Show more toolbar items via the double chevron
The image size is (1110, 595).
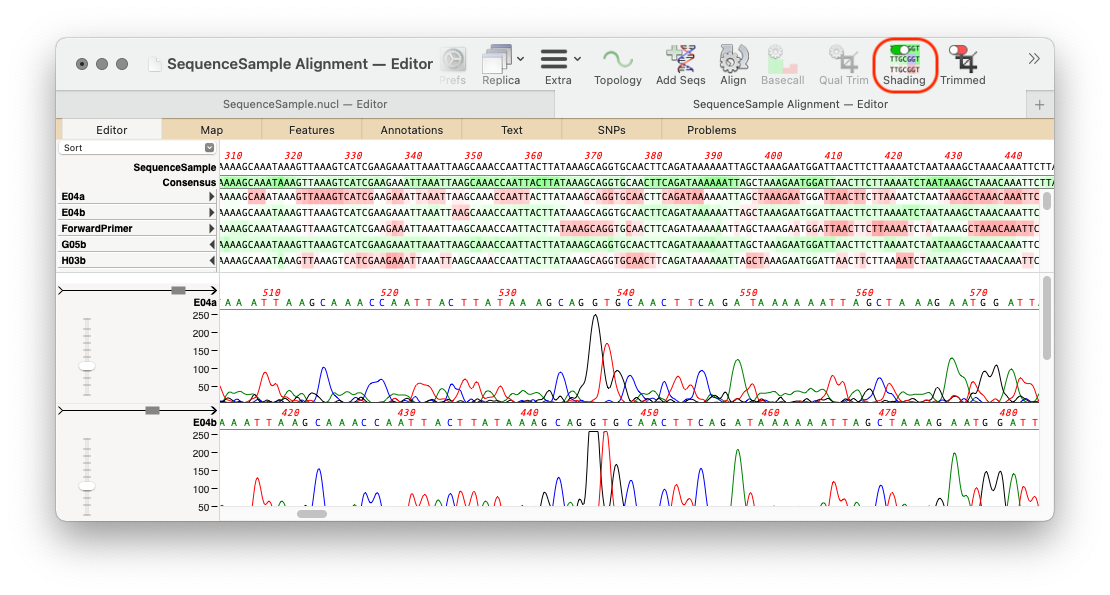pyautogui.click(x=1034, y=59)
